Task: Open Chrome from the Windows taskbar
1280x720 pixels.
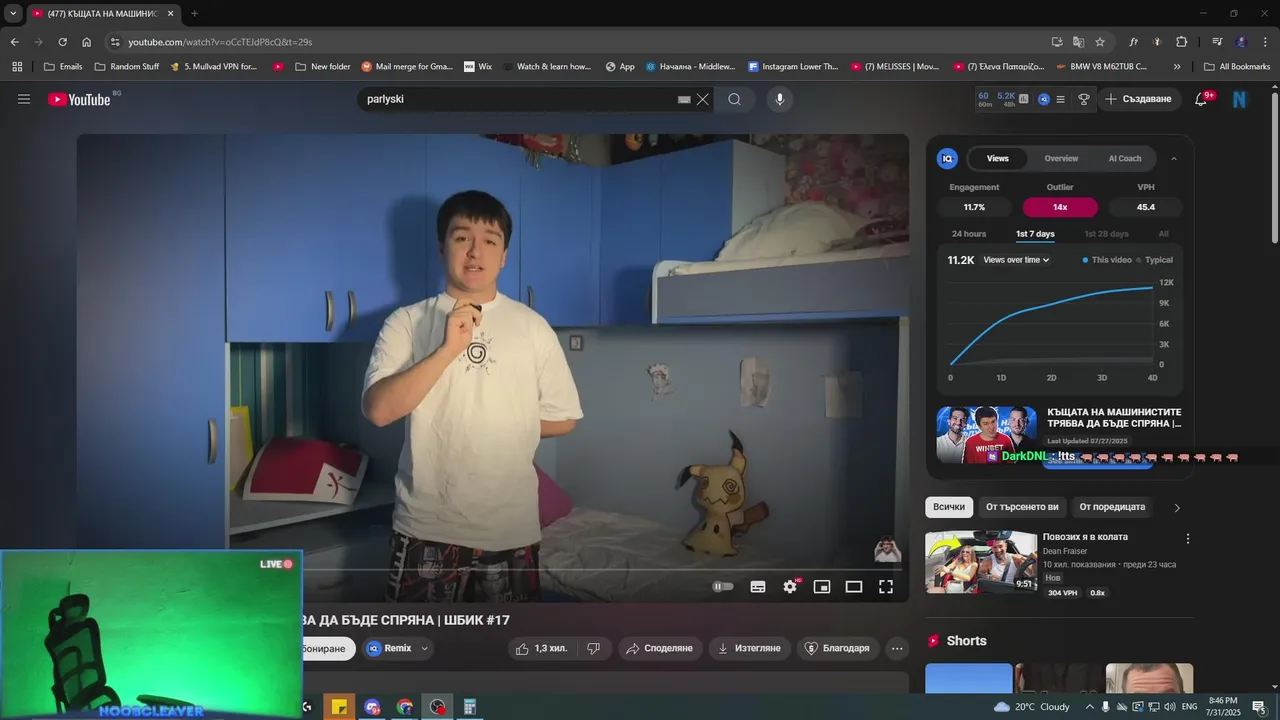Action: click(x=404, y=707)
